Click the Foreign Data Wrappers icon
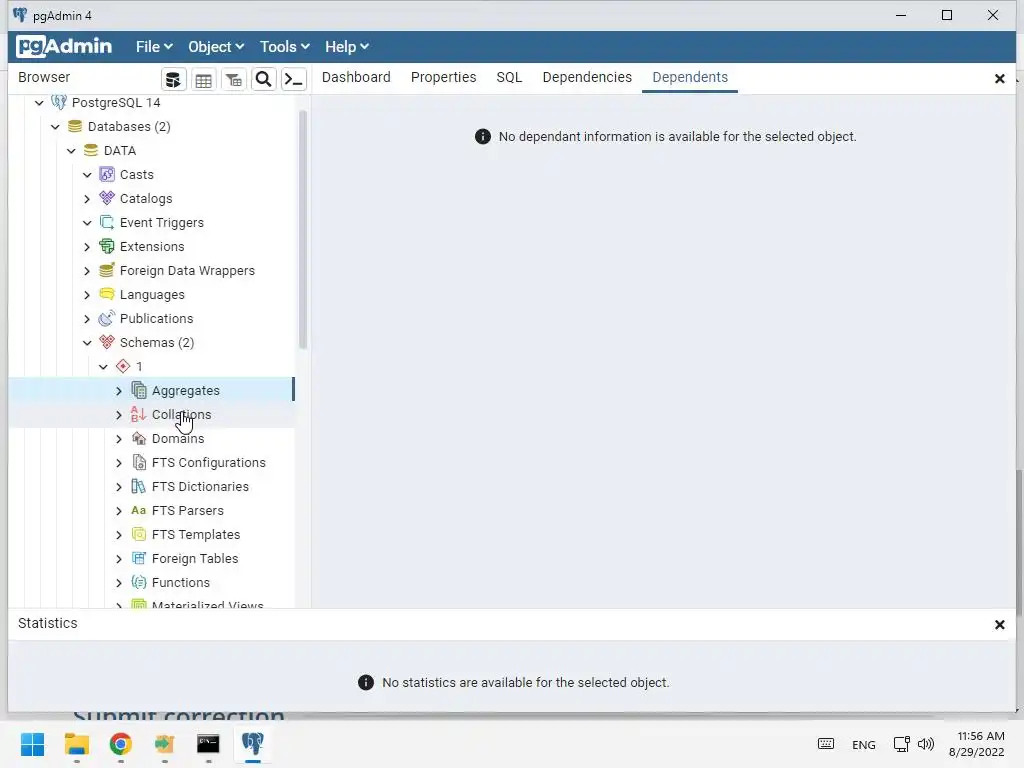This screenshot has height=768, width=1024. pos(107,270)
